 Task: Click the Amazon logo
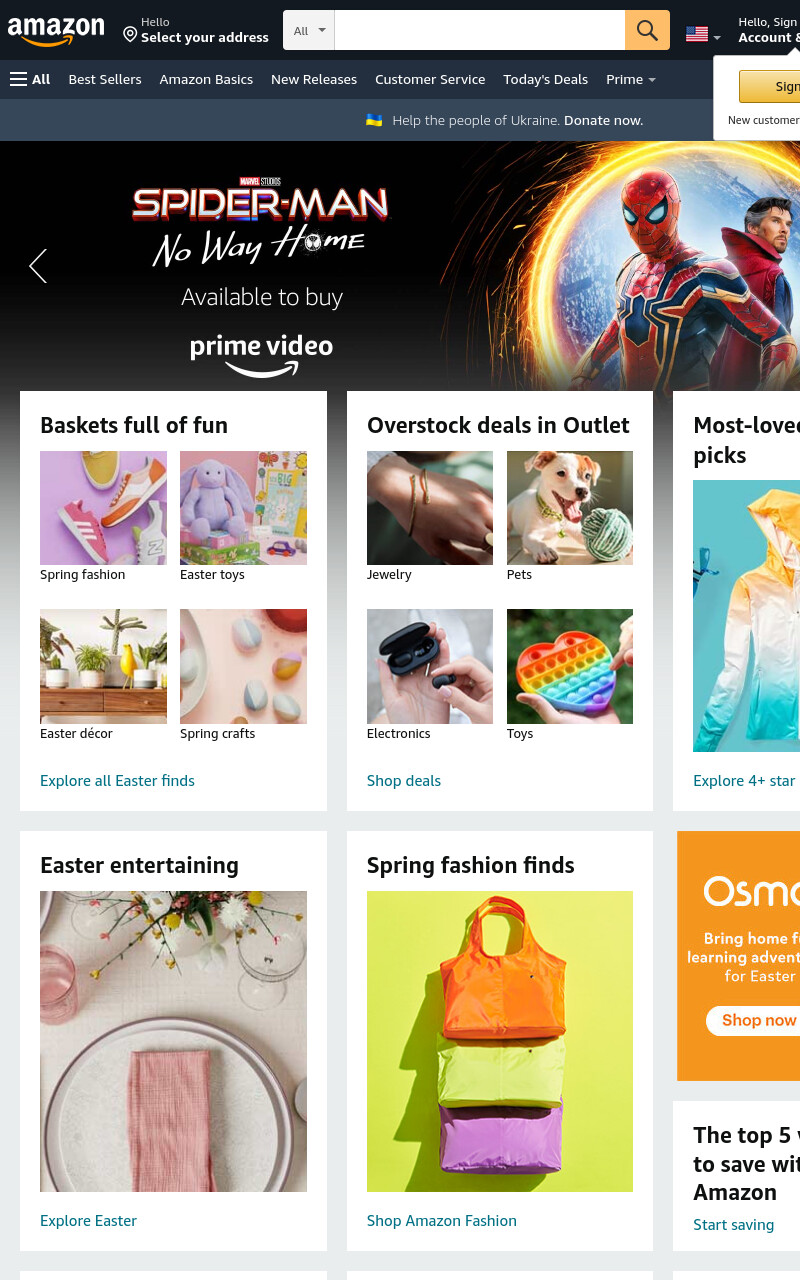[56, 31]
